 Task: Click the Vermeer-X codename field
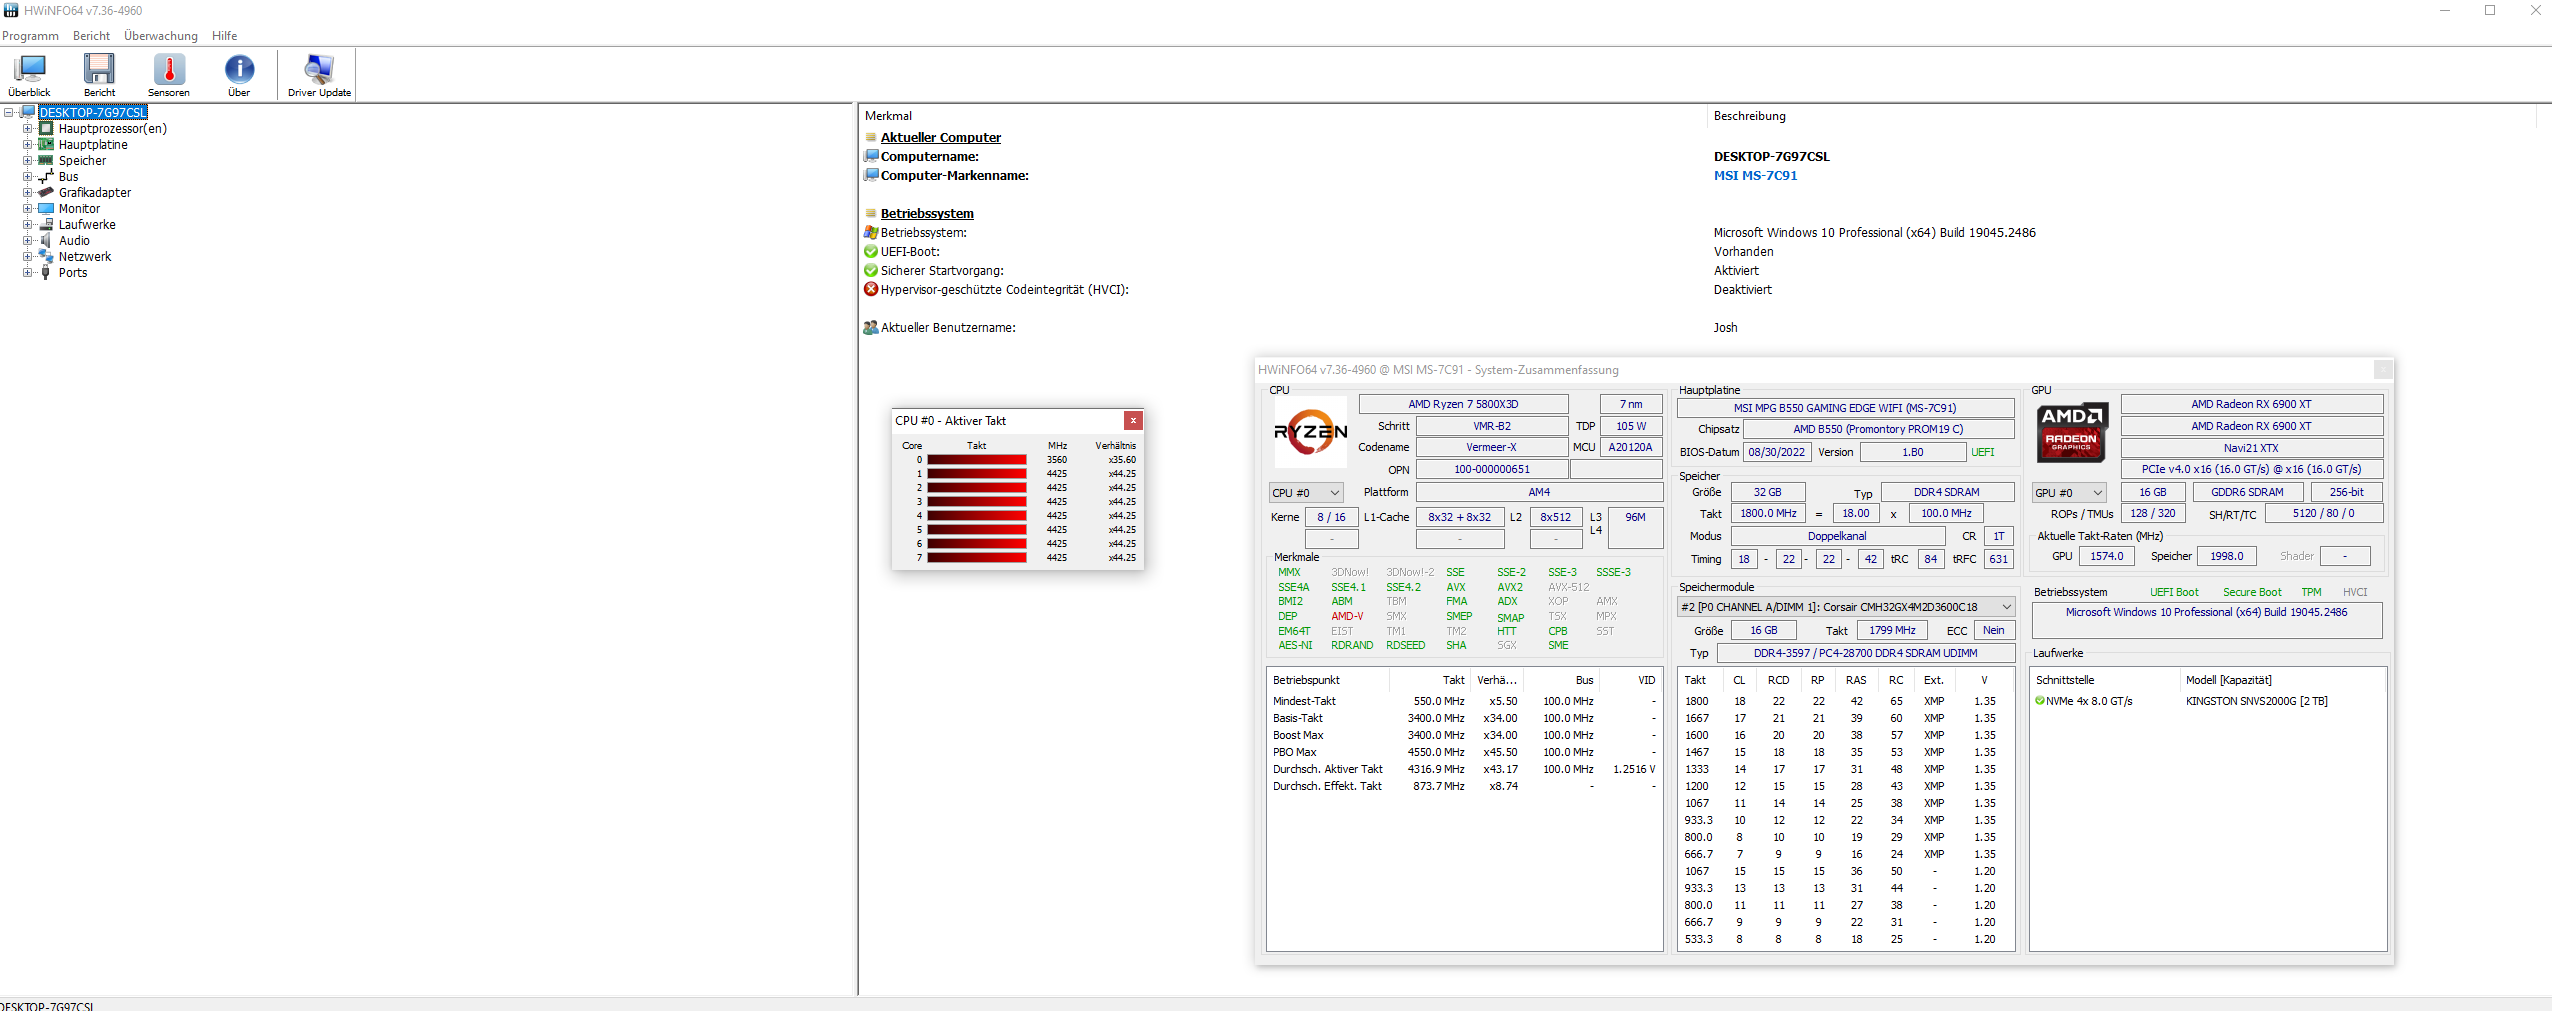click(1491, 447)
